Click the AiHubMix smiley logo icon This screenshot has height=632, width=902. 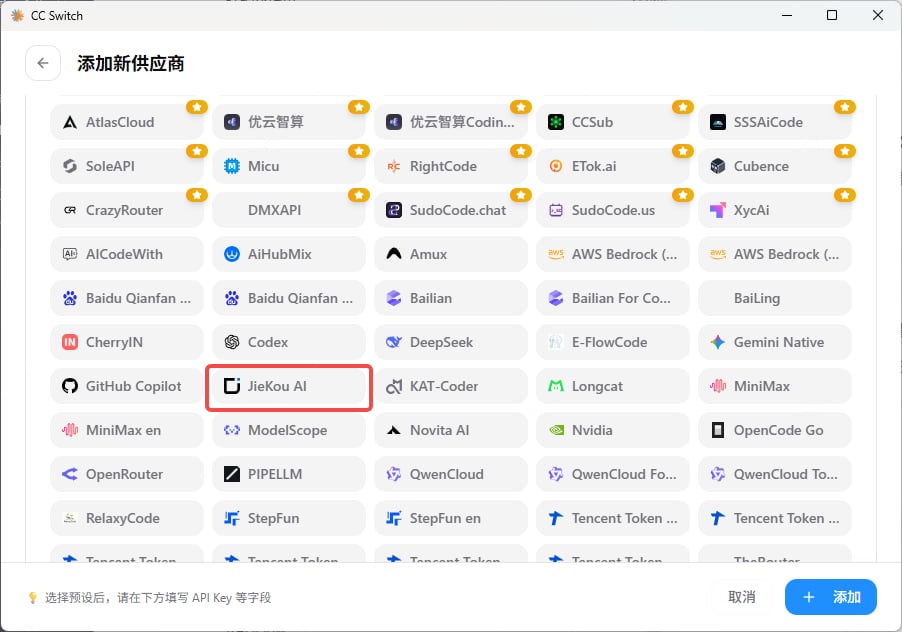point(232,254)
